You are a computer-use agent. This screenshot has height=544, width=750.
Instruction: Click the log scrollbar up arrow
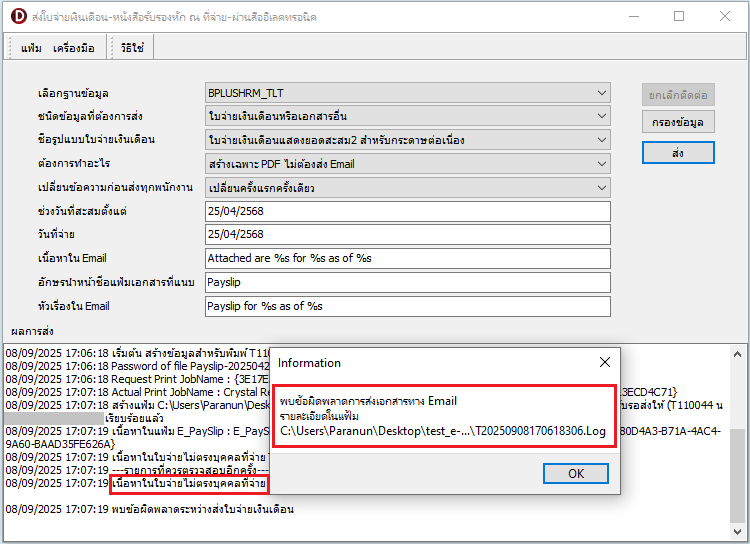pyautogui.click(x=739, y=352)
